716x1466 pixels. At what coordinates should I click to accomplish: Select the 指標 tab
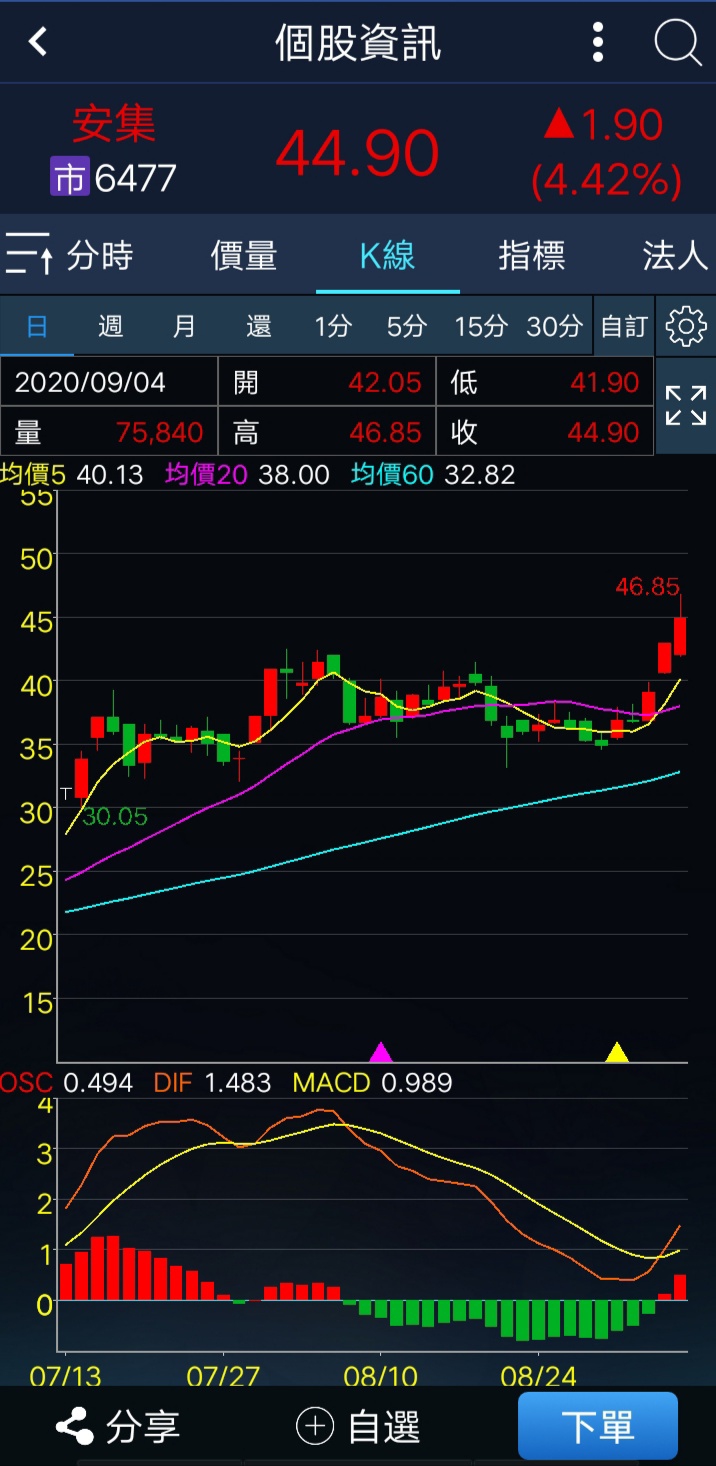(532, 256)
